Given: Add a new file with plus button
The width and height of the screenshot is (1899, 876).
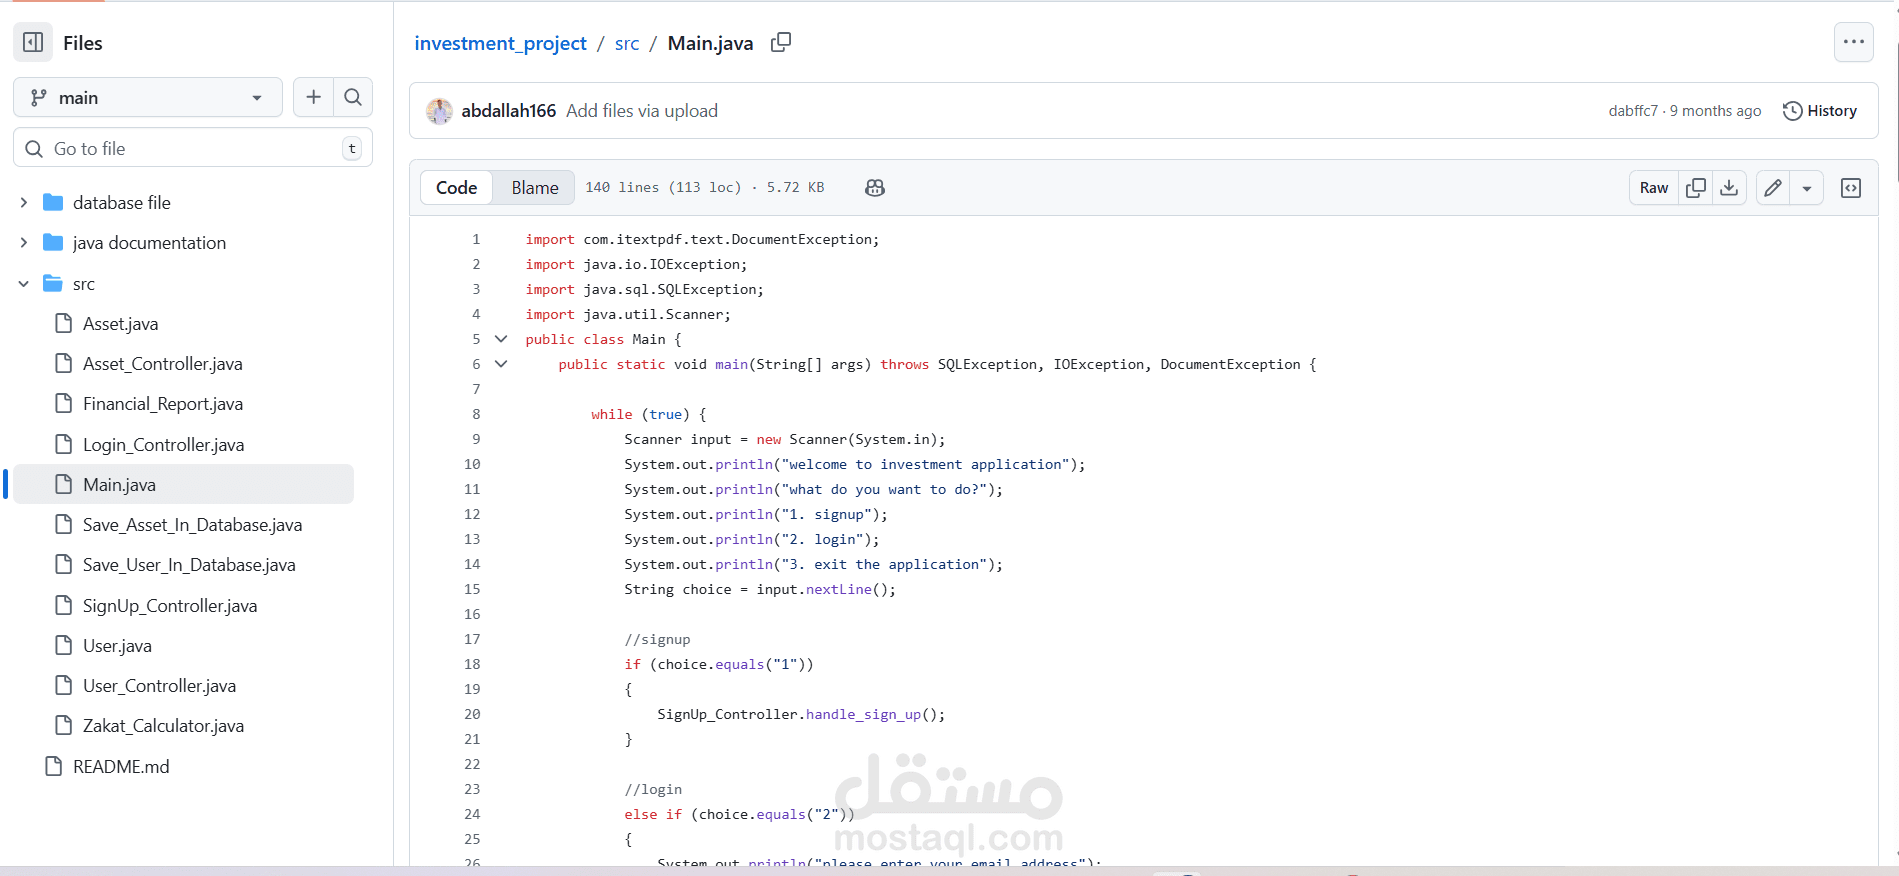Looking at the screenshot, I should 313,97.
